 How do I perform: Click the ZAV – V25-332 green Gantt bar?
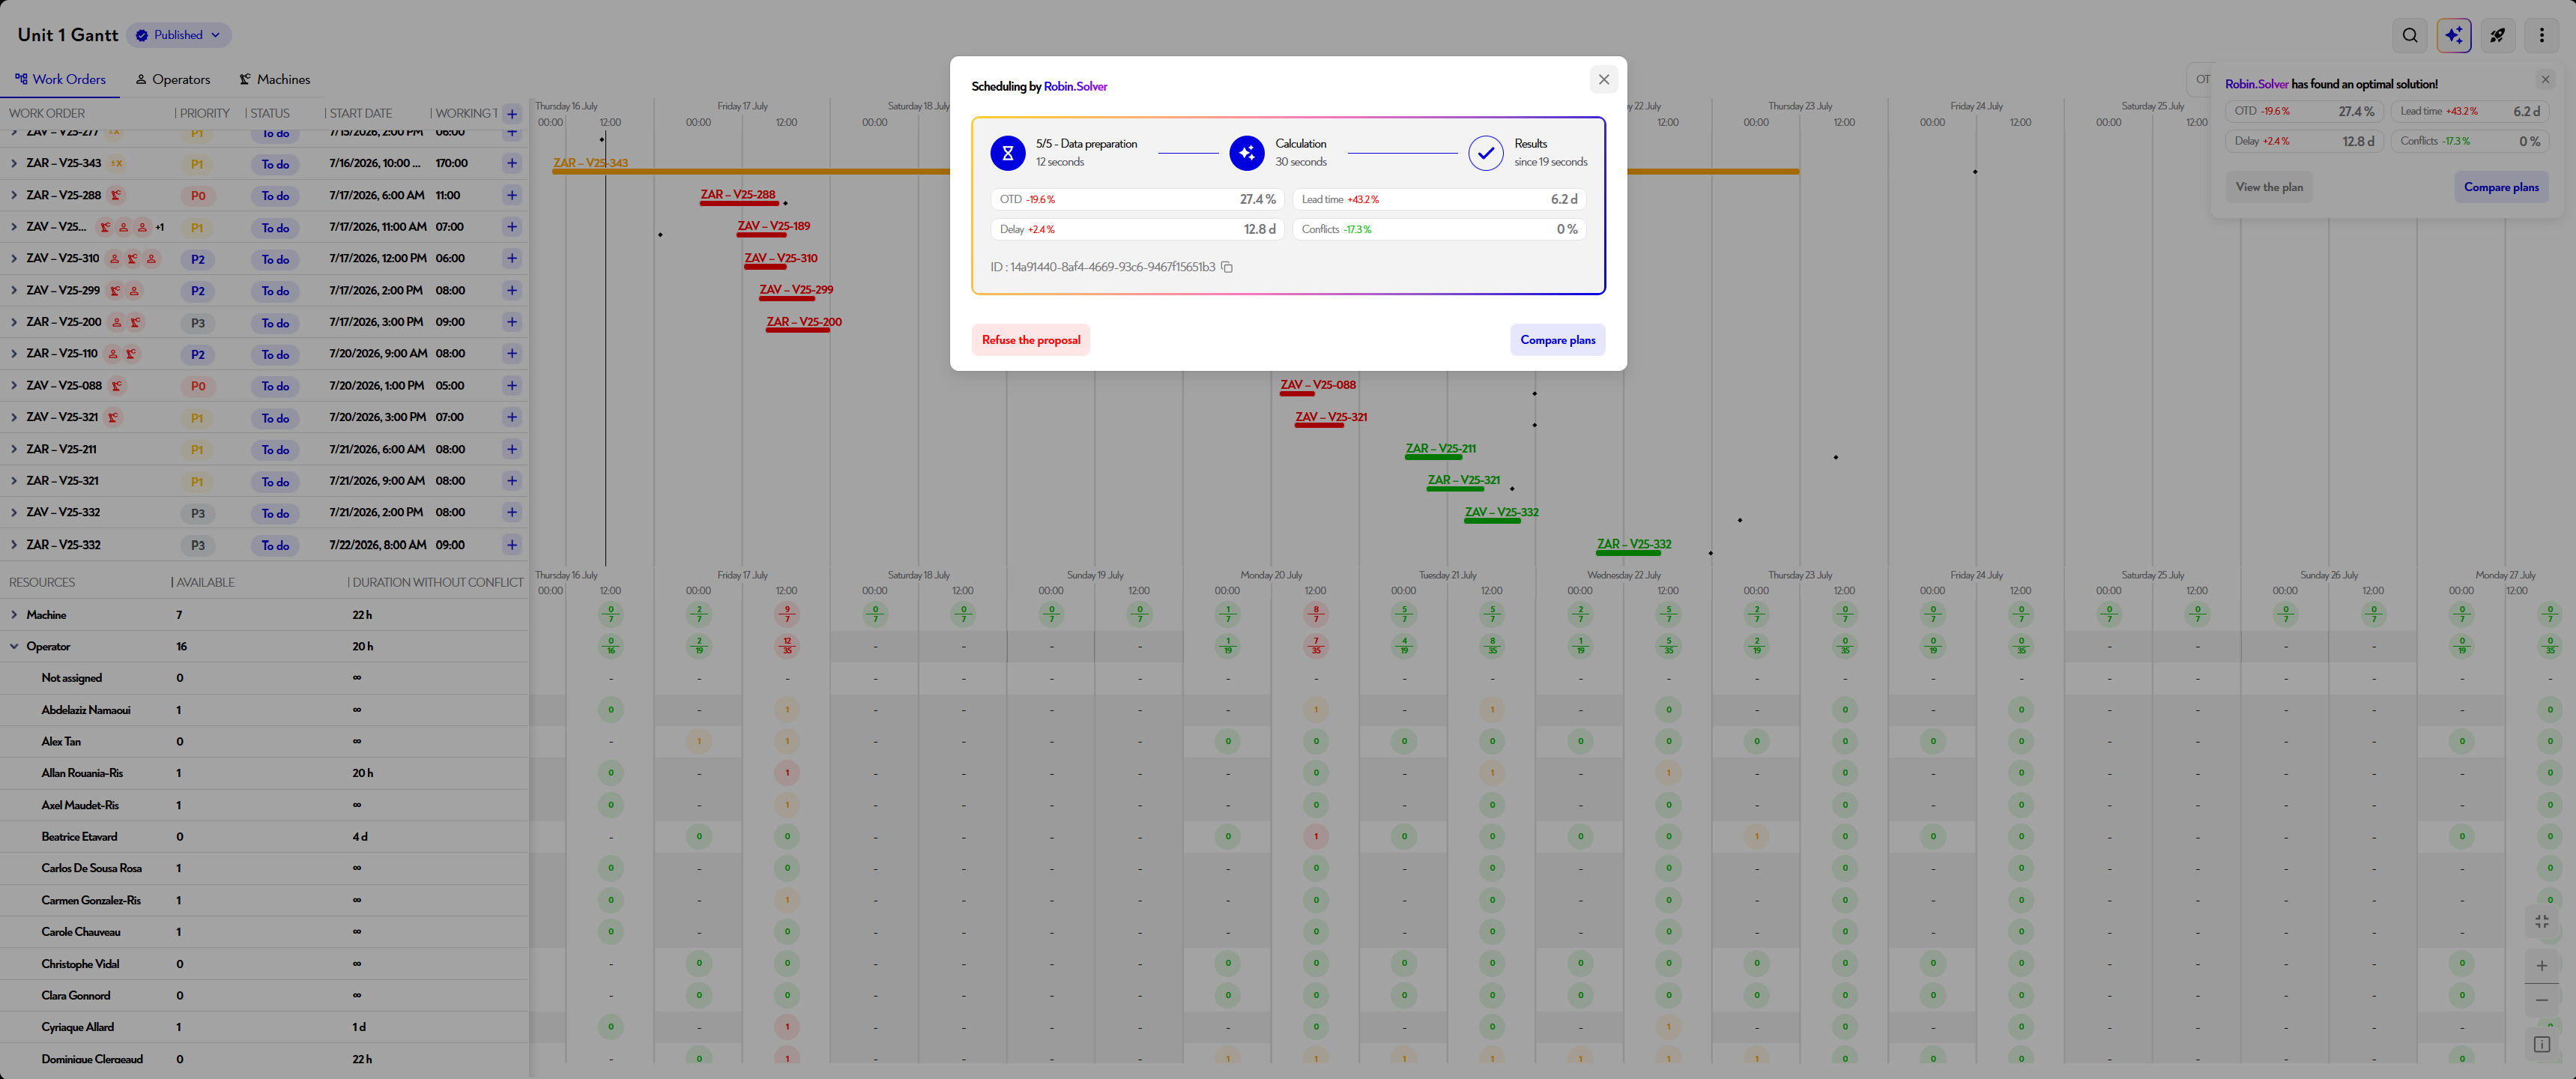1493,521
